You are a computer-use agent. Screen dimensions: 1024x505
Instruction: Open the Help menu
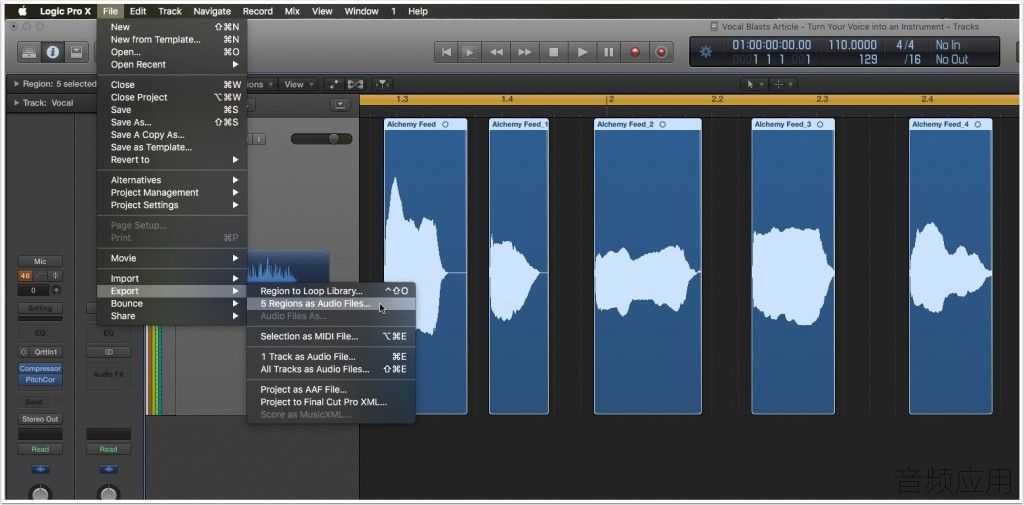point(418,10)
